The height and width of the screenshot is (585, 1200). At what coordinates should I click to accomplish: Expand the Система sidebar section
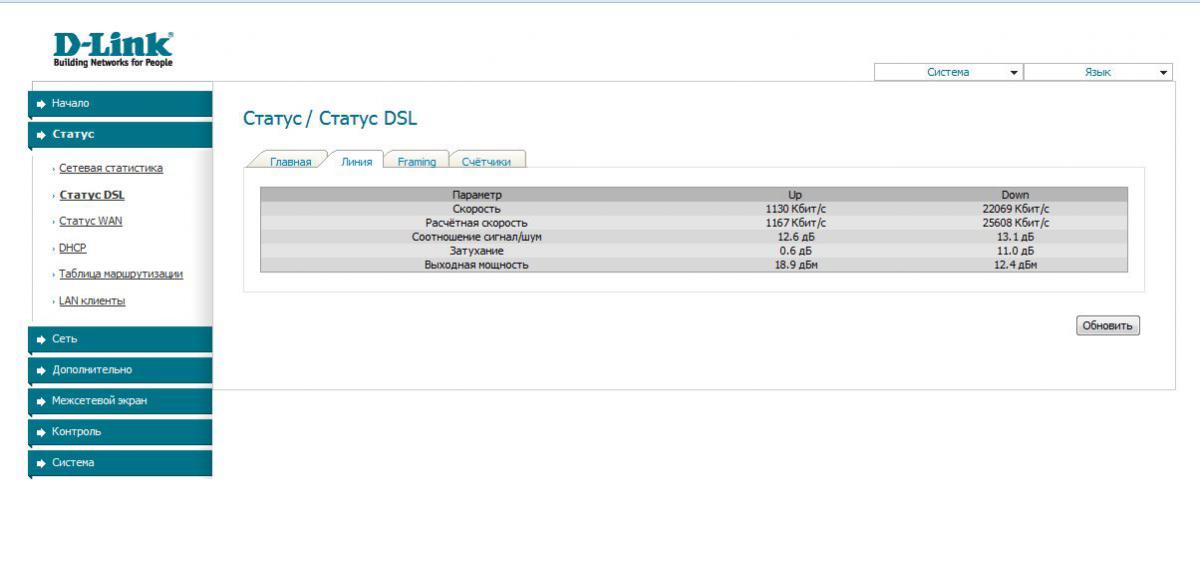73,463
